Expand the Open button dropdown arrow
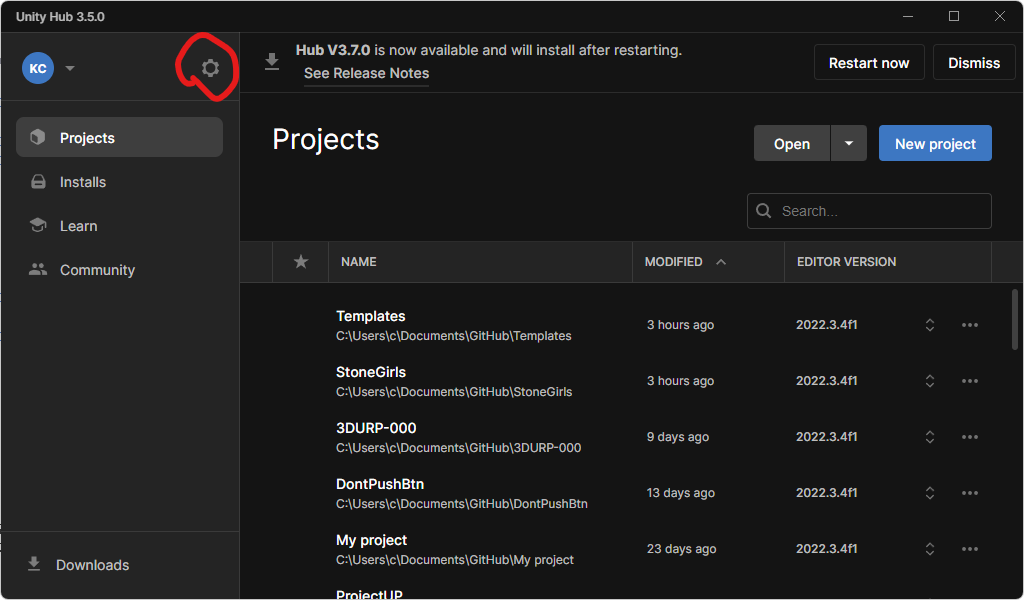The width and height of the screenshot is (1024, 600). coord(849,143)
